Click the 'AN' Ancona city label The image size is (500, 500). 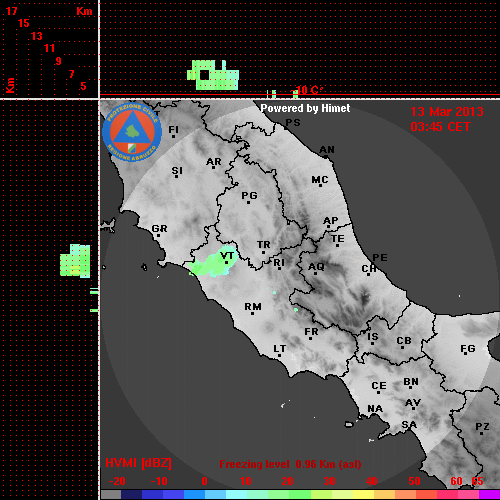(327, 150)
